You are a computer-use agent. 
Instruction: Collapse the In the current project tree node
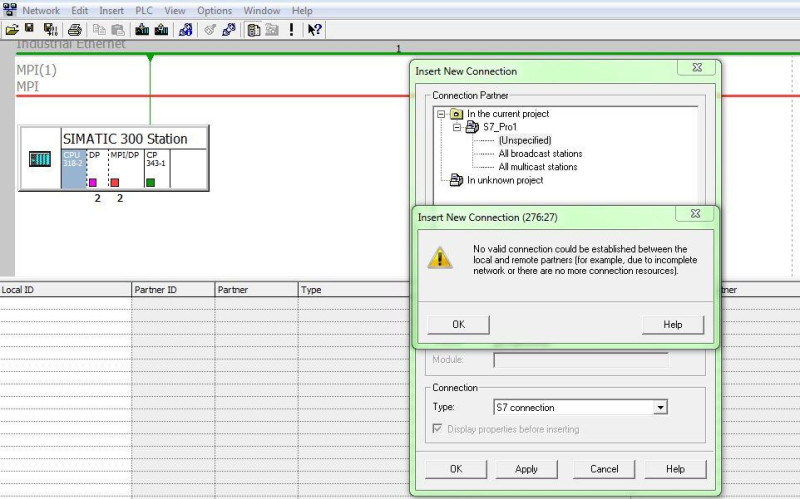click(x=441, y=114)
